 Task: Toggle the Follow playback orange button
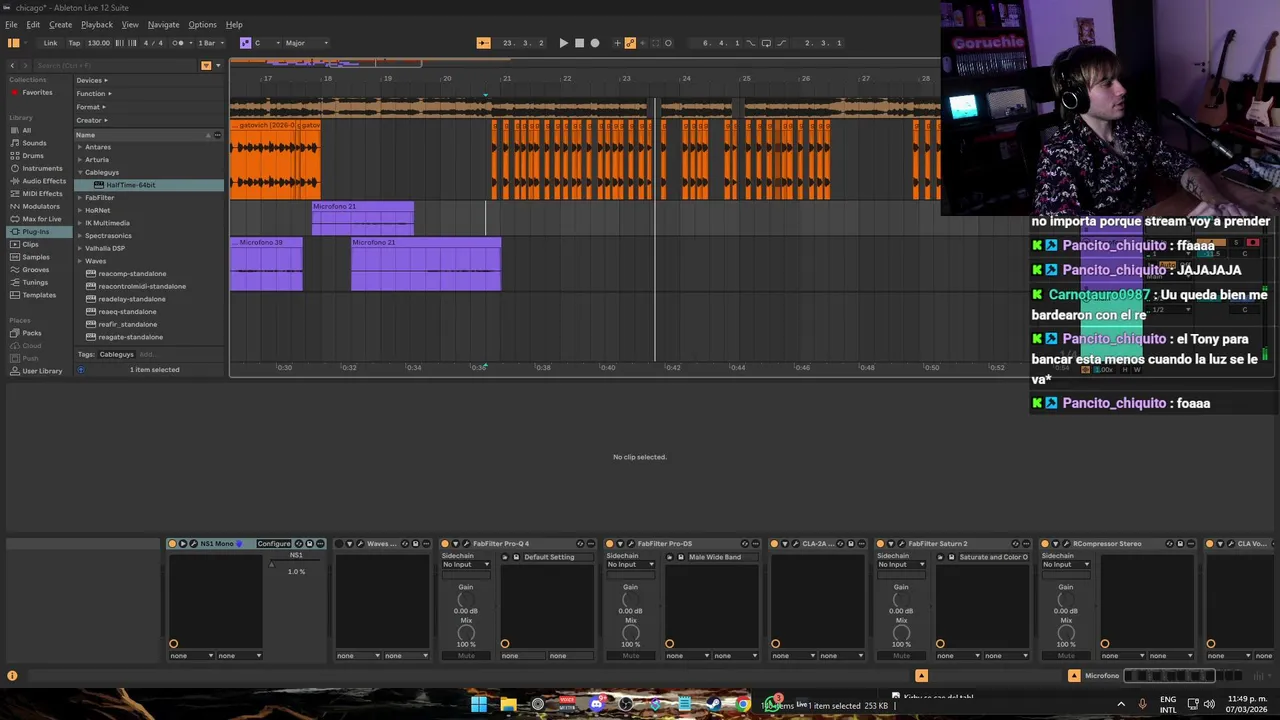pos(483,43)
